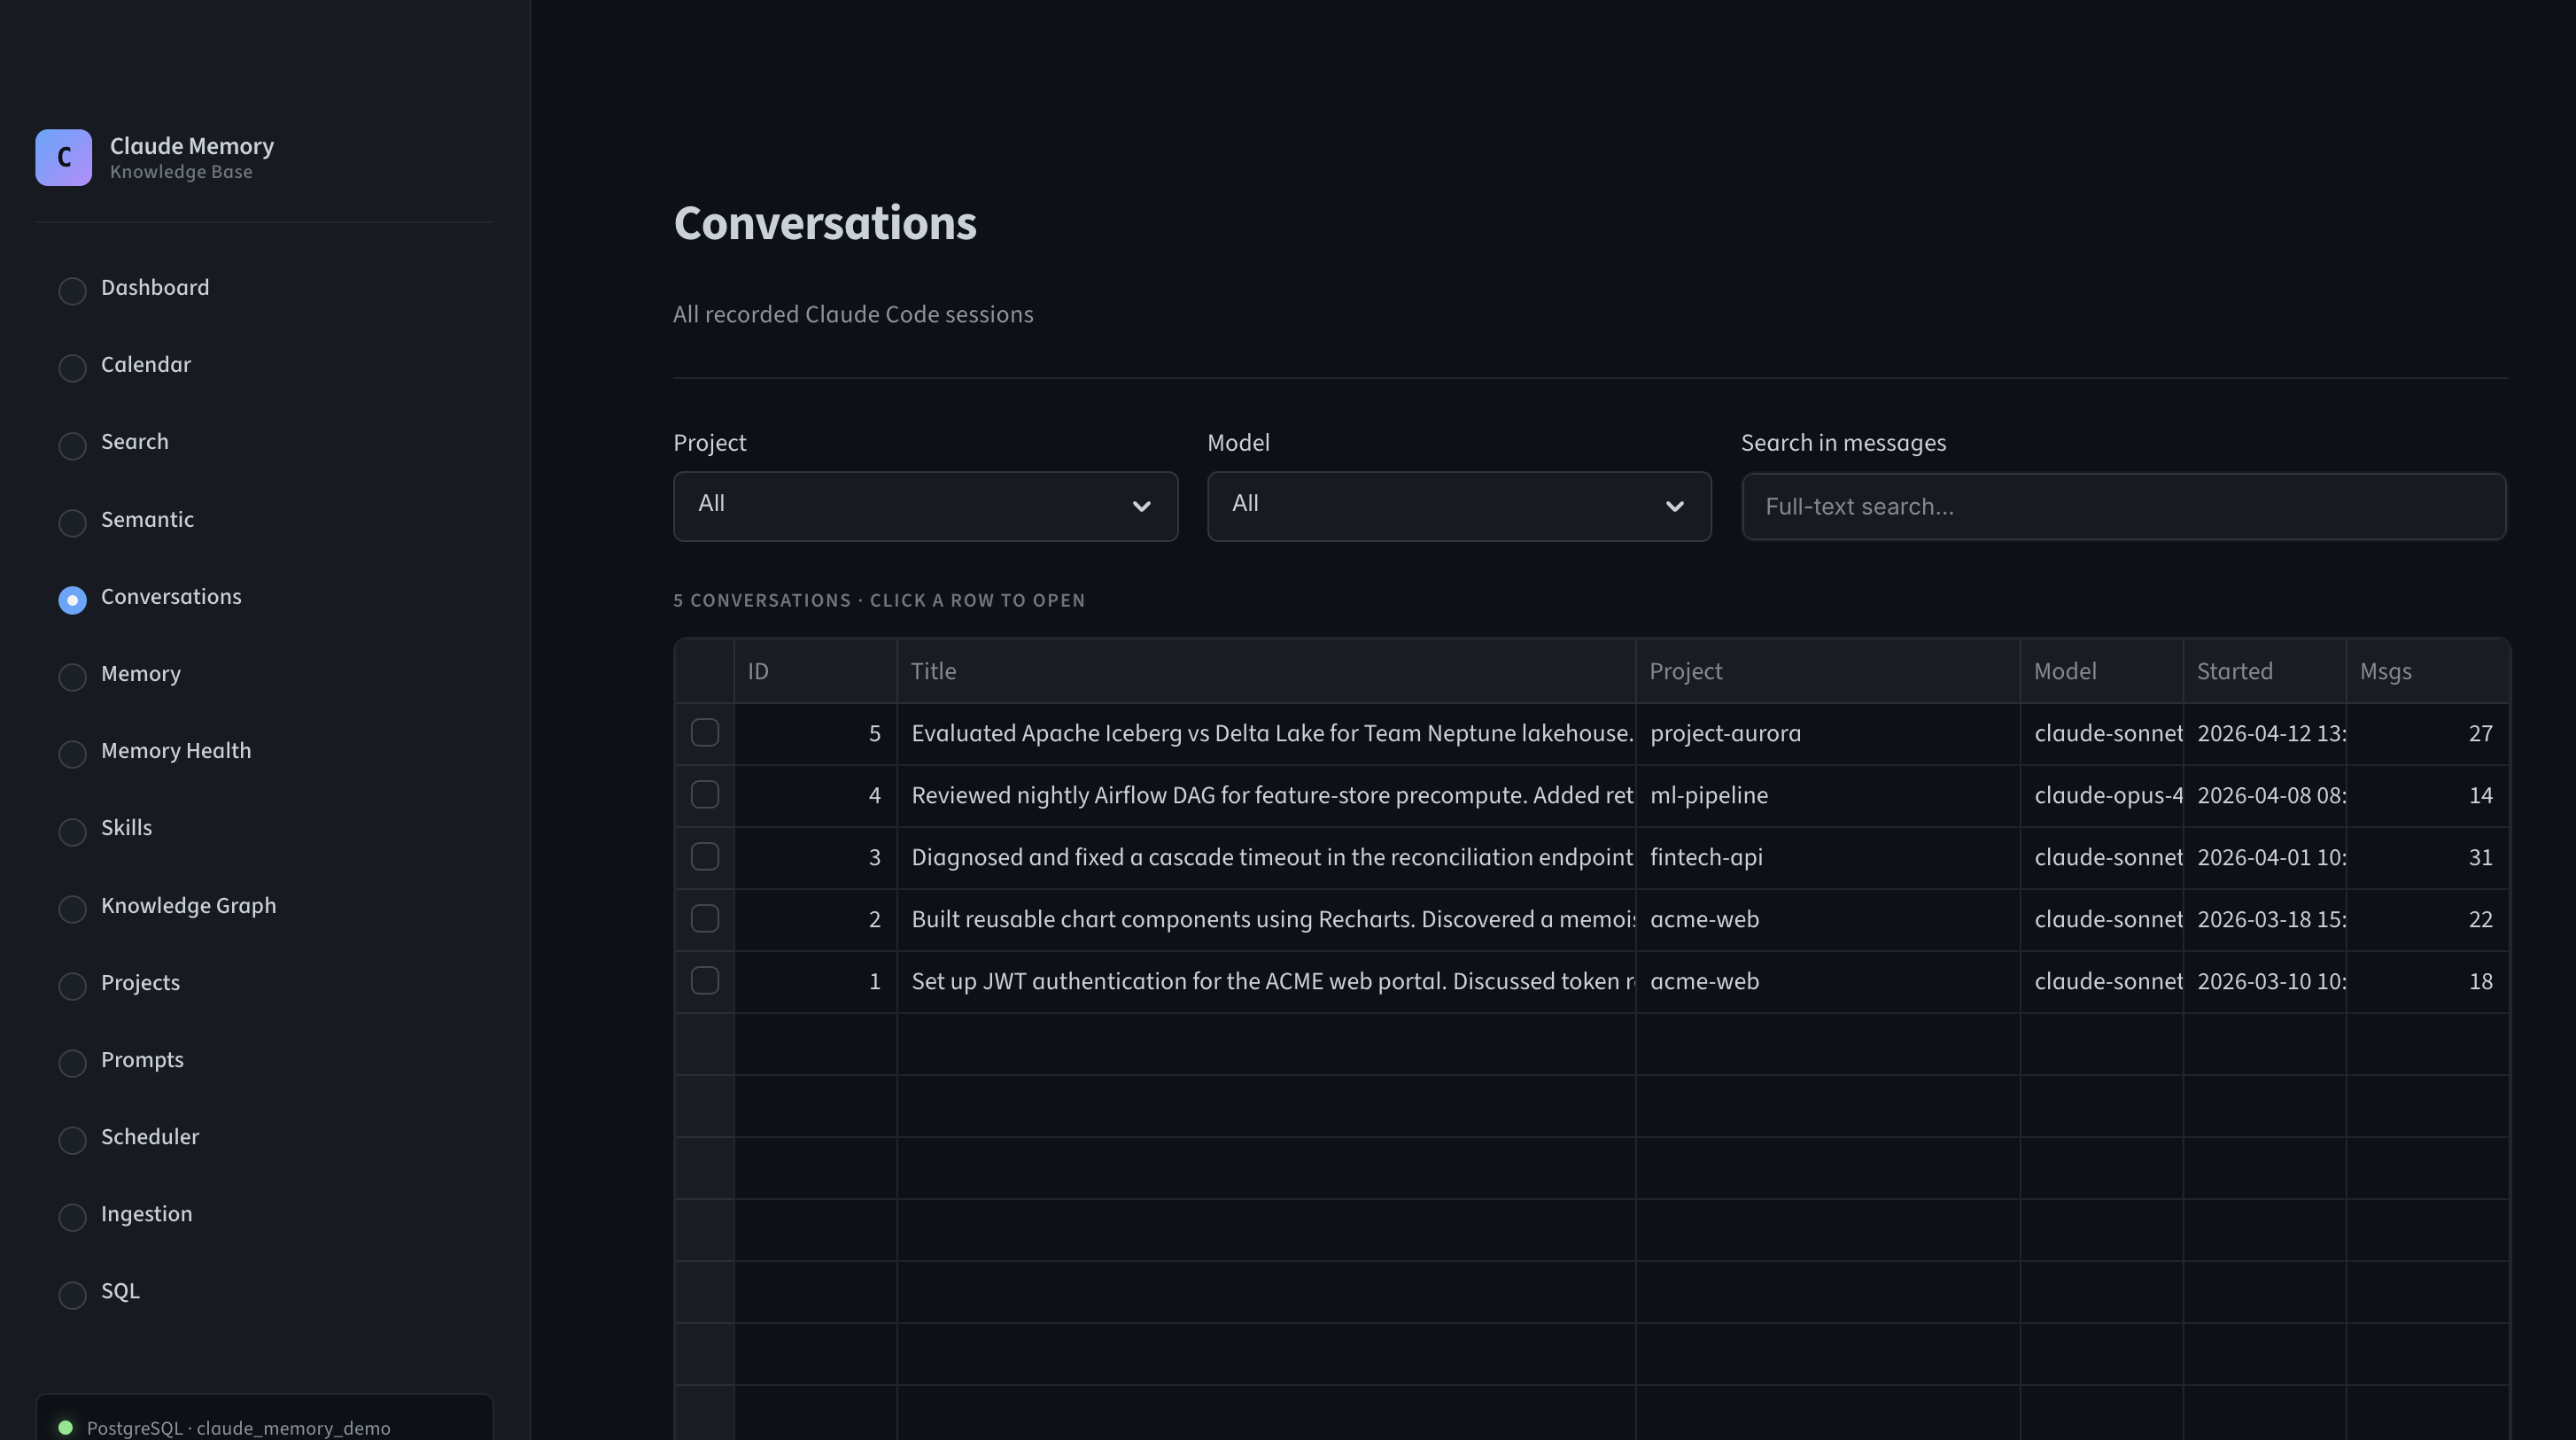Click the Full-text search input field

(2123, 506)
